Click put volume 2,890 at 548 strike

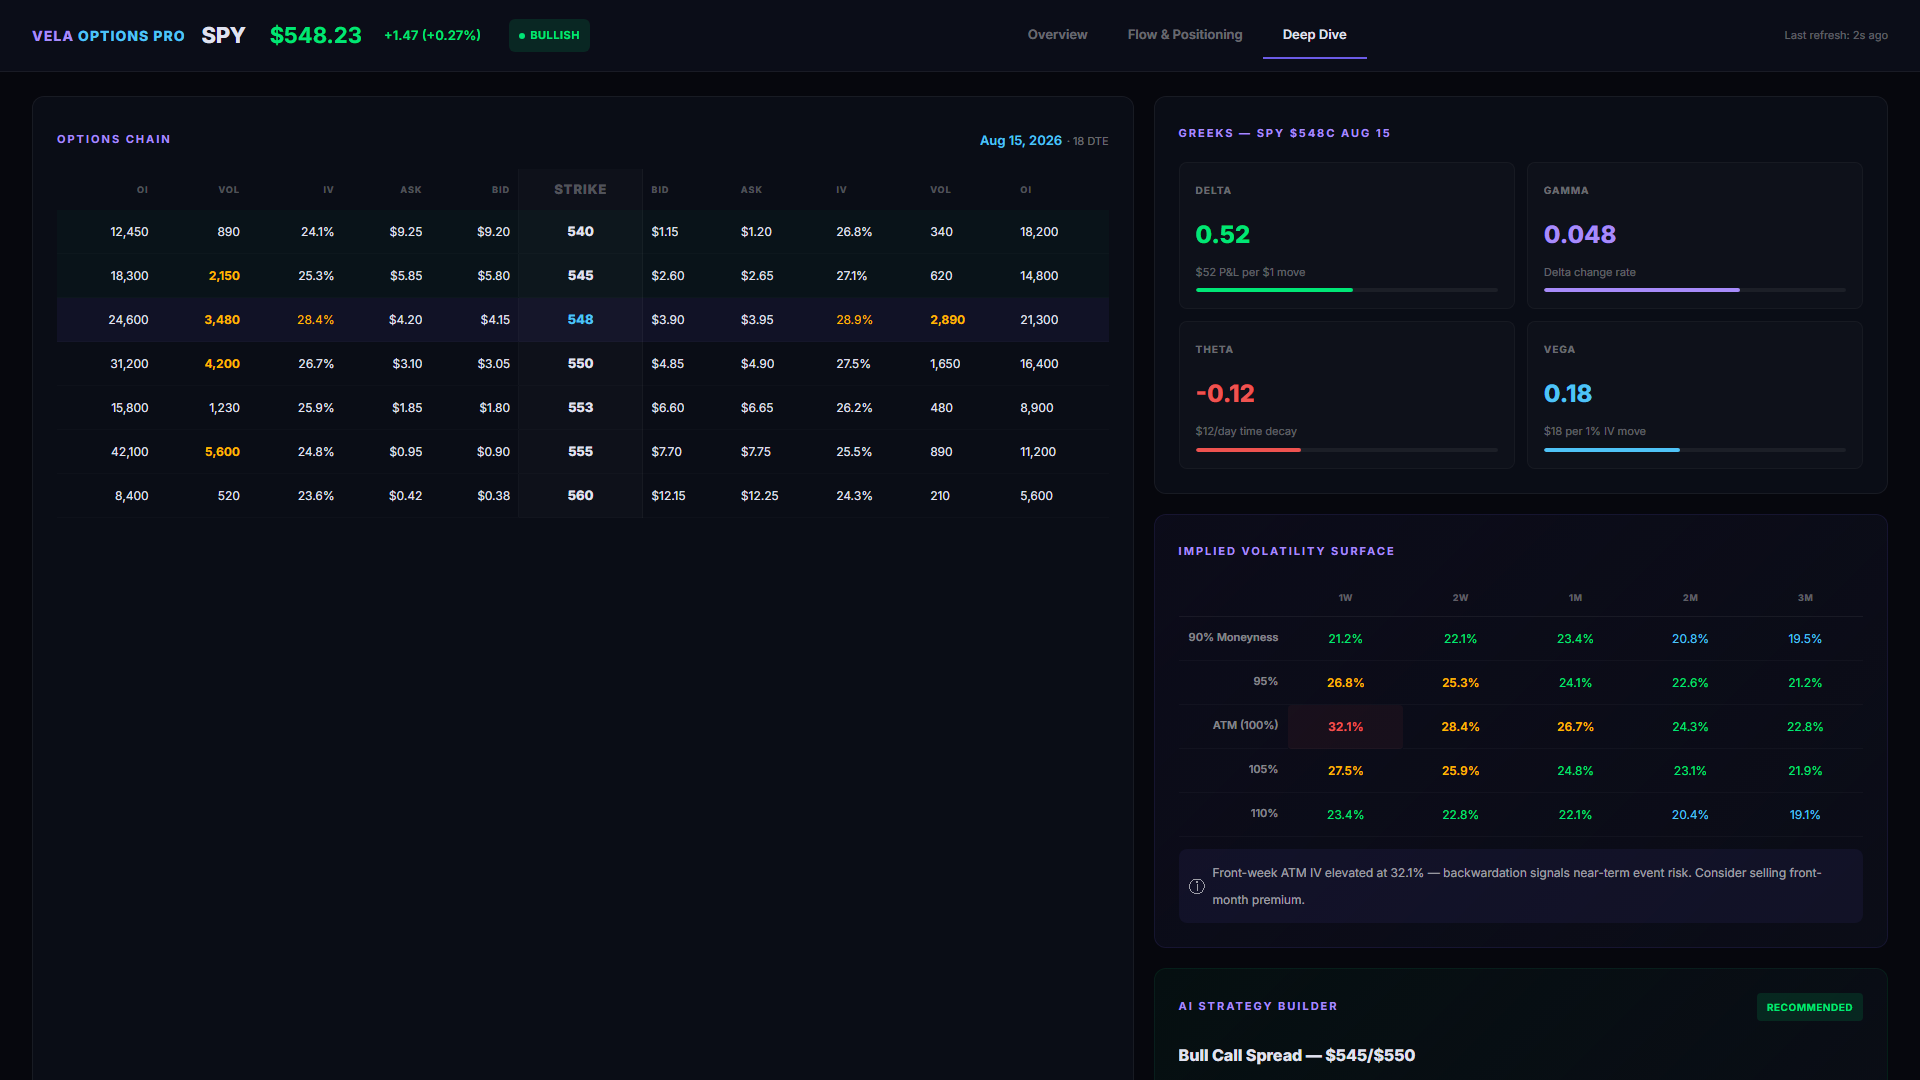pos(947,319)
